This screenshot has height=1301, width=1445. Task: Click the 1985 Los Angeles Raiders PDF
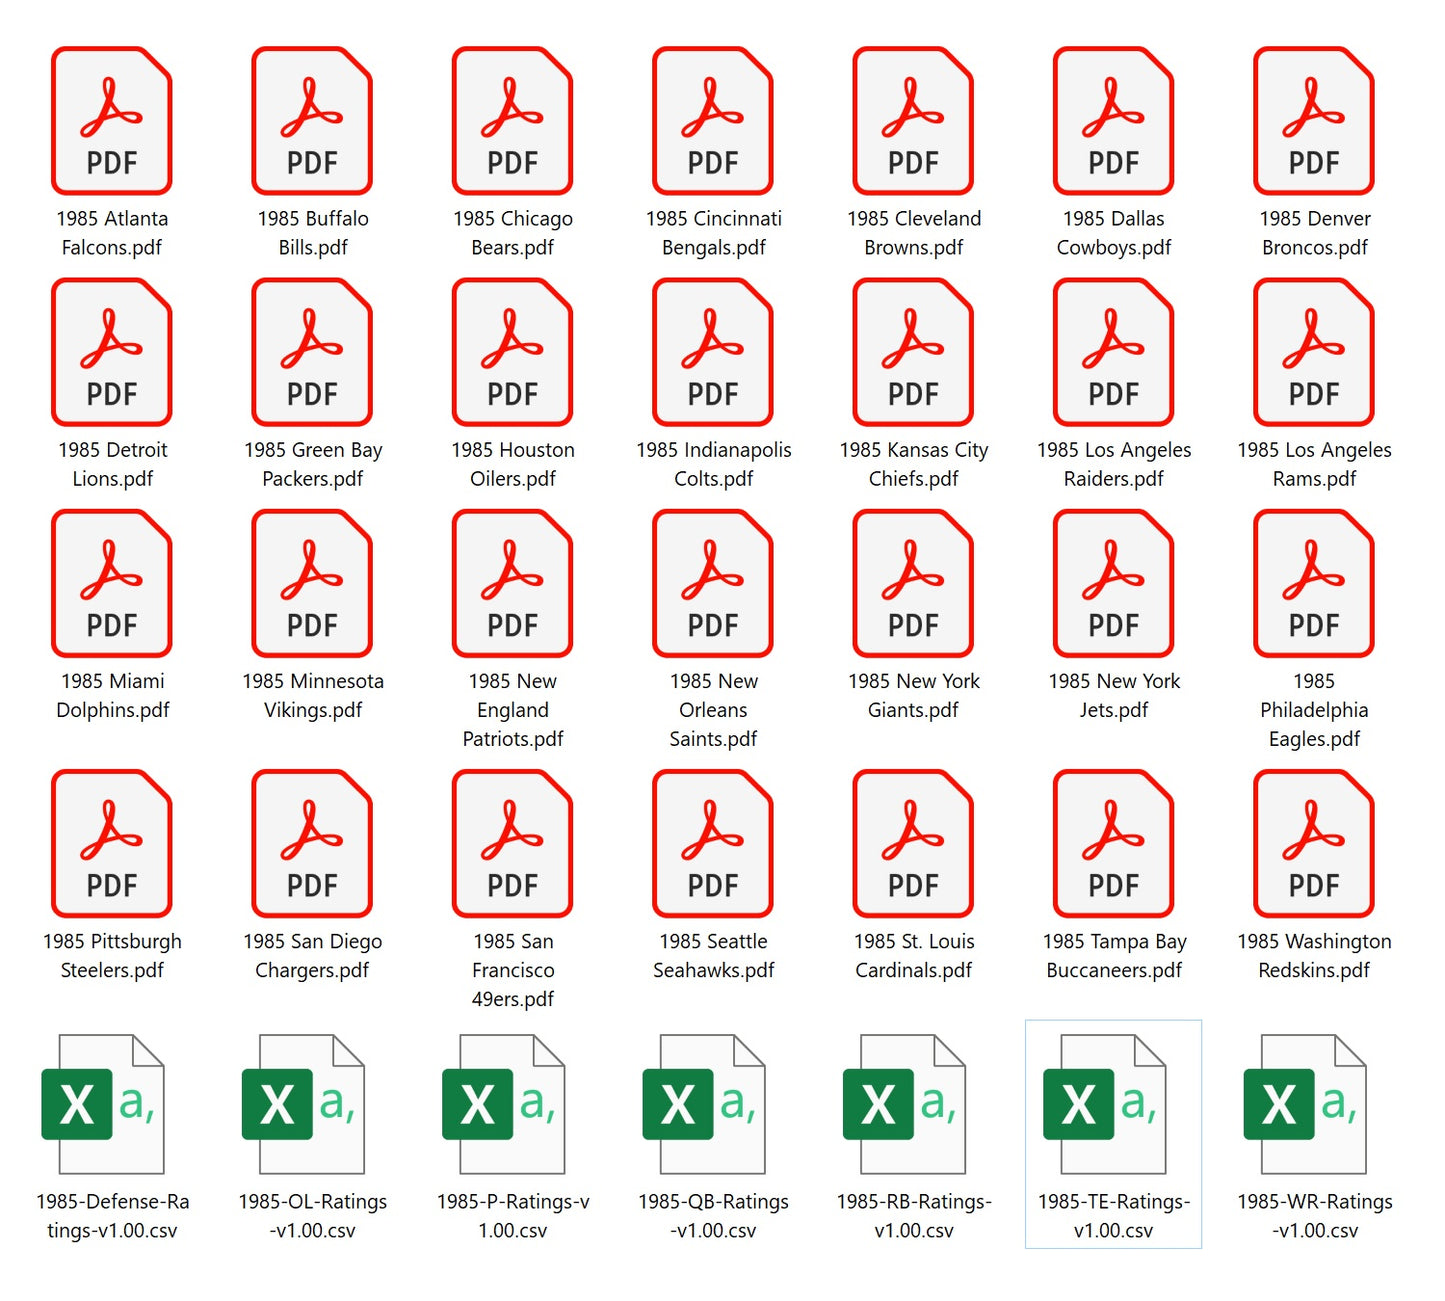1113,352
